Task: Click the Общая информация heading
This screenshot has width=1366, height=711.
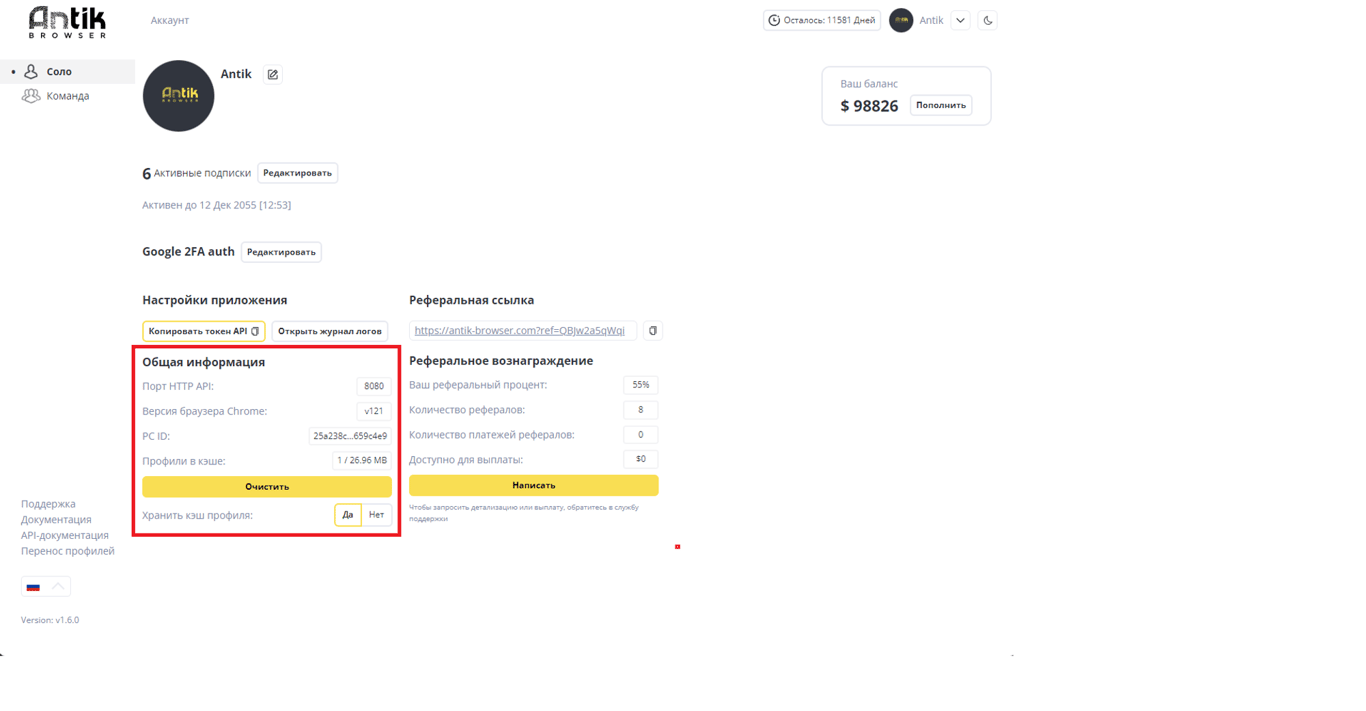Action: pyautogui.click(x=204, y=362)
